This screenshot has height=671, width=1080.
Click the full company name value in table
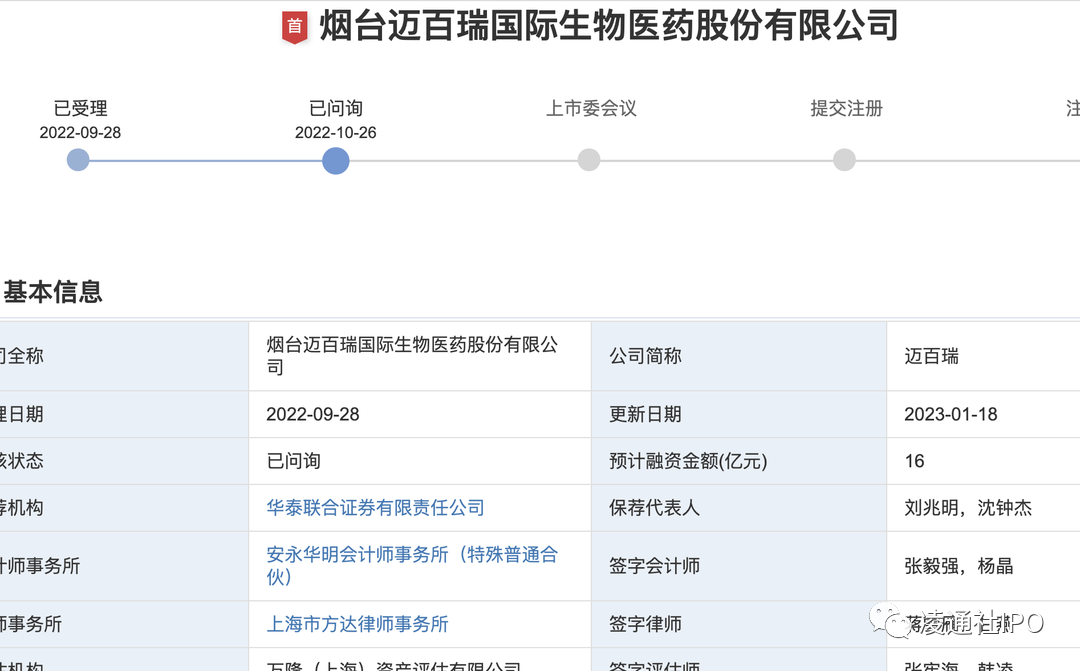412,355
